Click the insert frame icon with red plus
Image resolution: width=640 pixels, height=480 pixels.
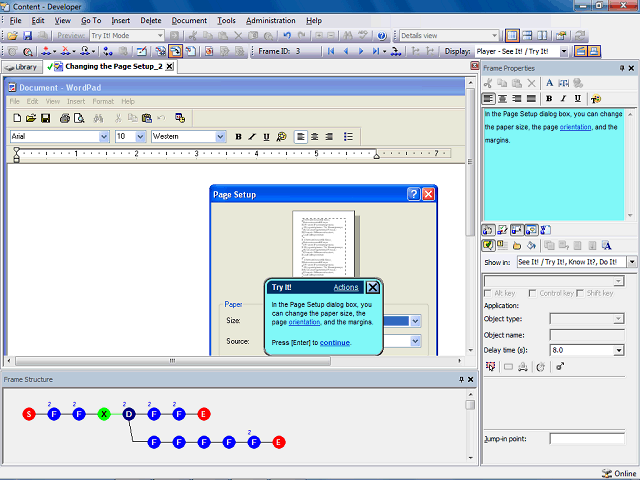pyautogui.click(x=46, y=51)
